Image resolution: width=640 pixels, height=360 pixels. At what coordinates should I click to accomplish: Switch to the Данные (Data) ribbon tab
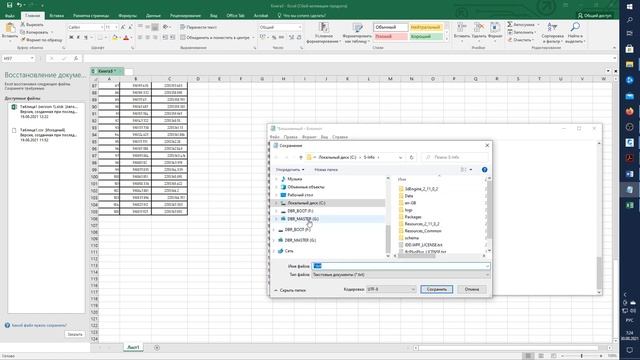point(153,16)
